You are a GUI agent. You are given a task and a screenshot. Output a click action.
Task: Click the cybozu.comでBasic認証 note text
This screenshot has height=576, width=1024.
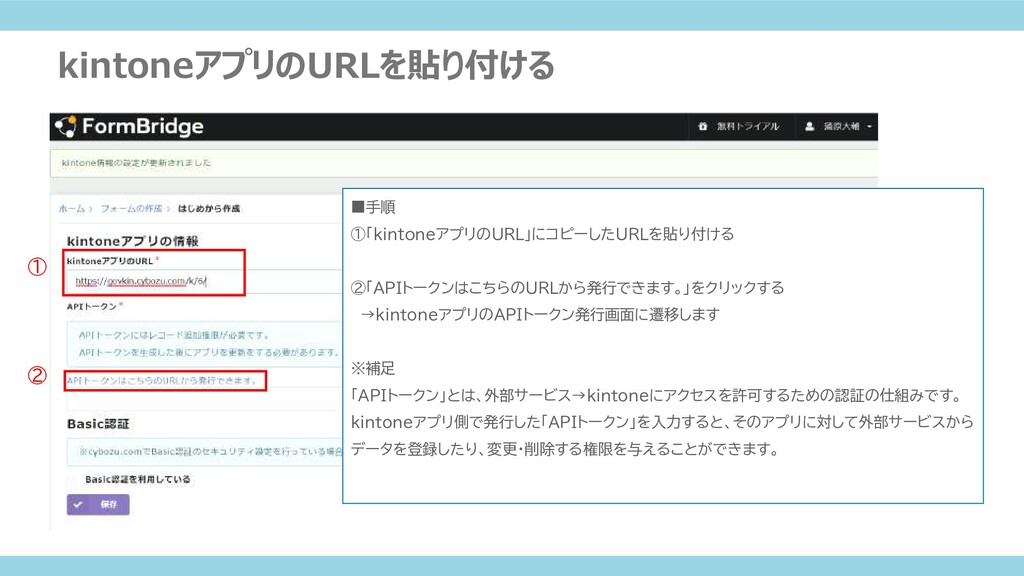click(210, 451)
